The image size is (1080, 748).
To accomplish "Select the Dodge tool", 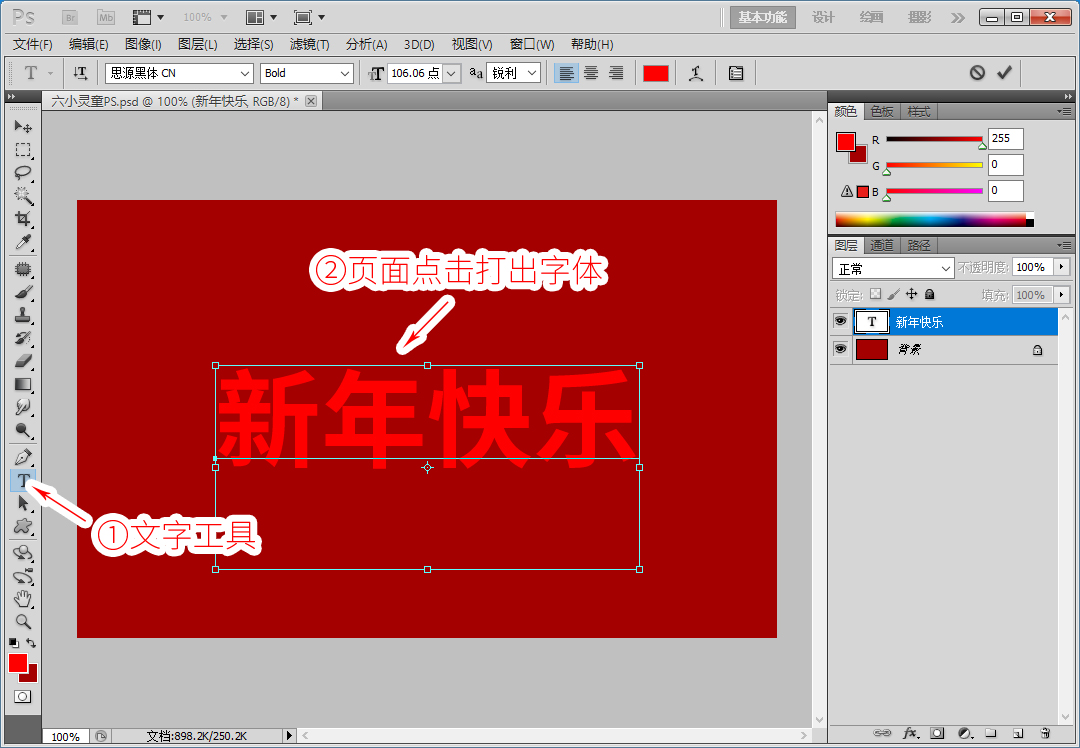I will [23, 430].
